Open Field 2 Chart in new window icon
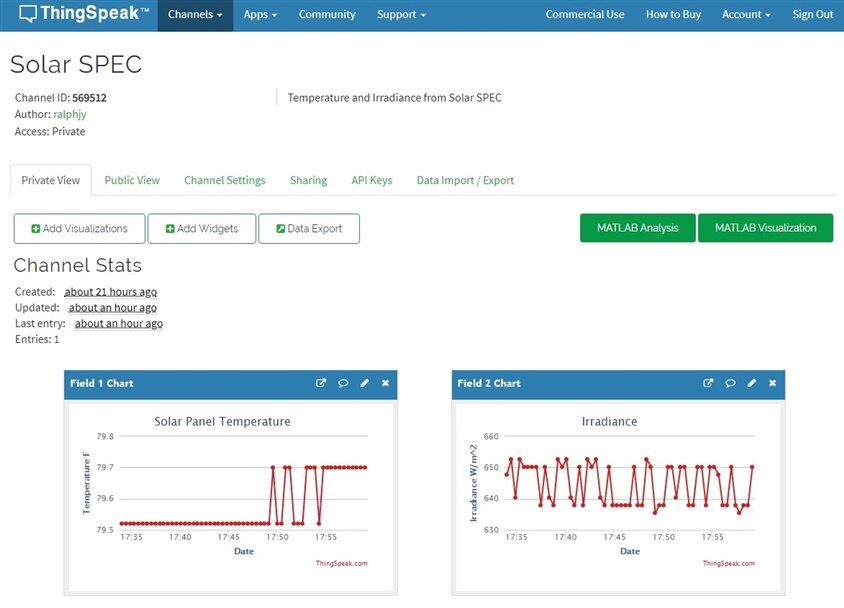844x608 pixels. (x=709, y=383)
